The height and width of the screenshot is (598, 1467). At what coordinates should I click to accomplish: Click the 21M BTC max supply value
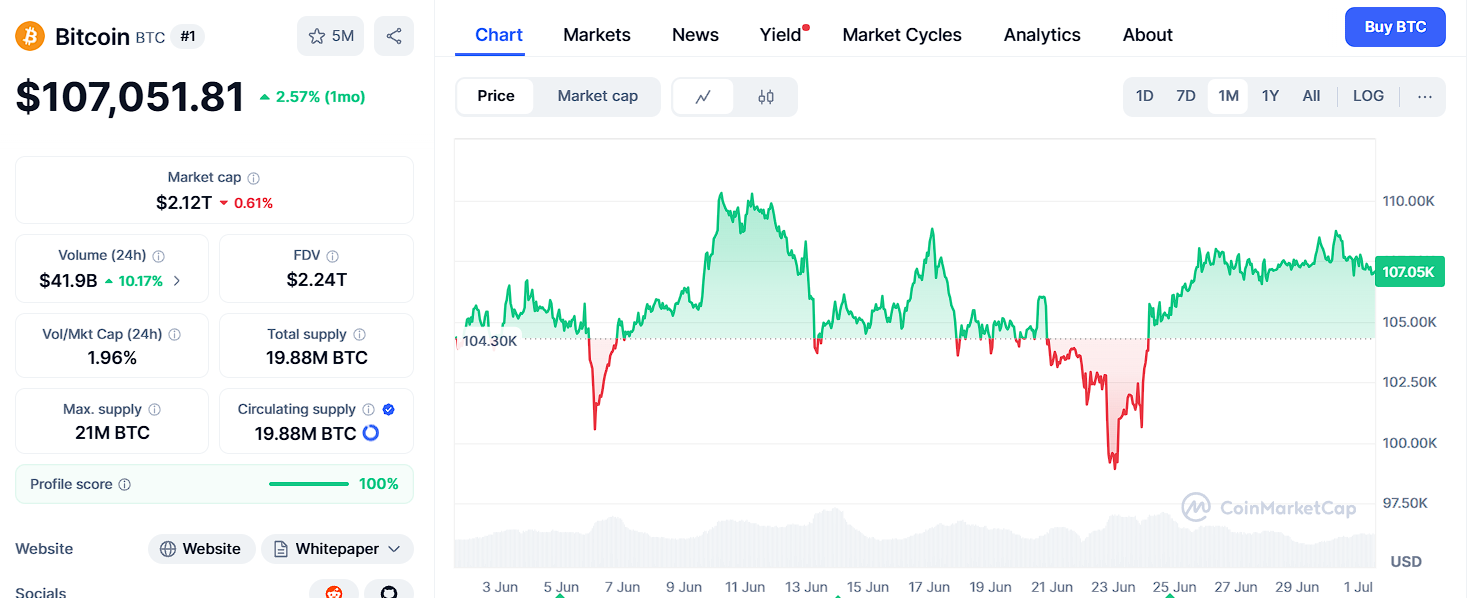(112, 433)
